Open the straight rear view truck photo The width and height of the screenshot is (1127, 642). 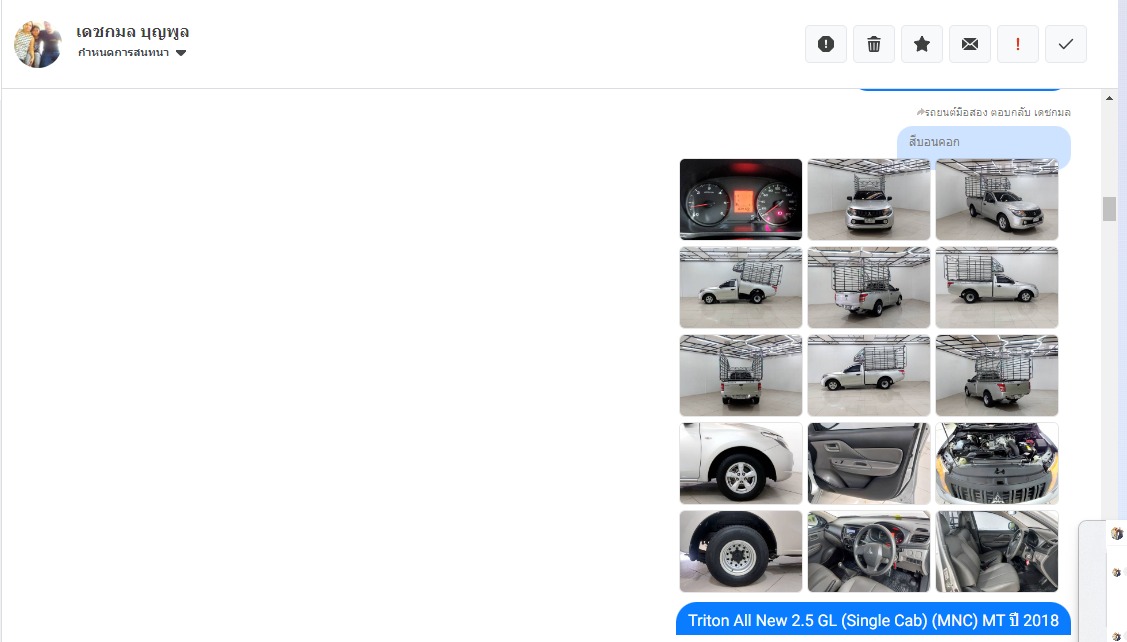pos(741,375)
